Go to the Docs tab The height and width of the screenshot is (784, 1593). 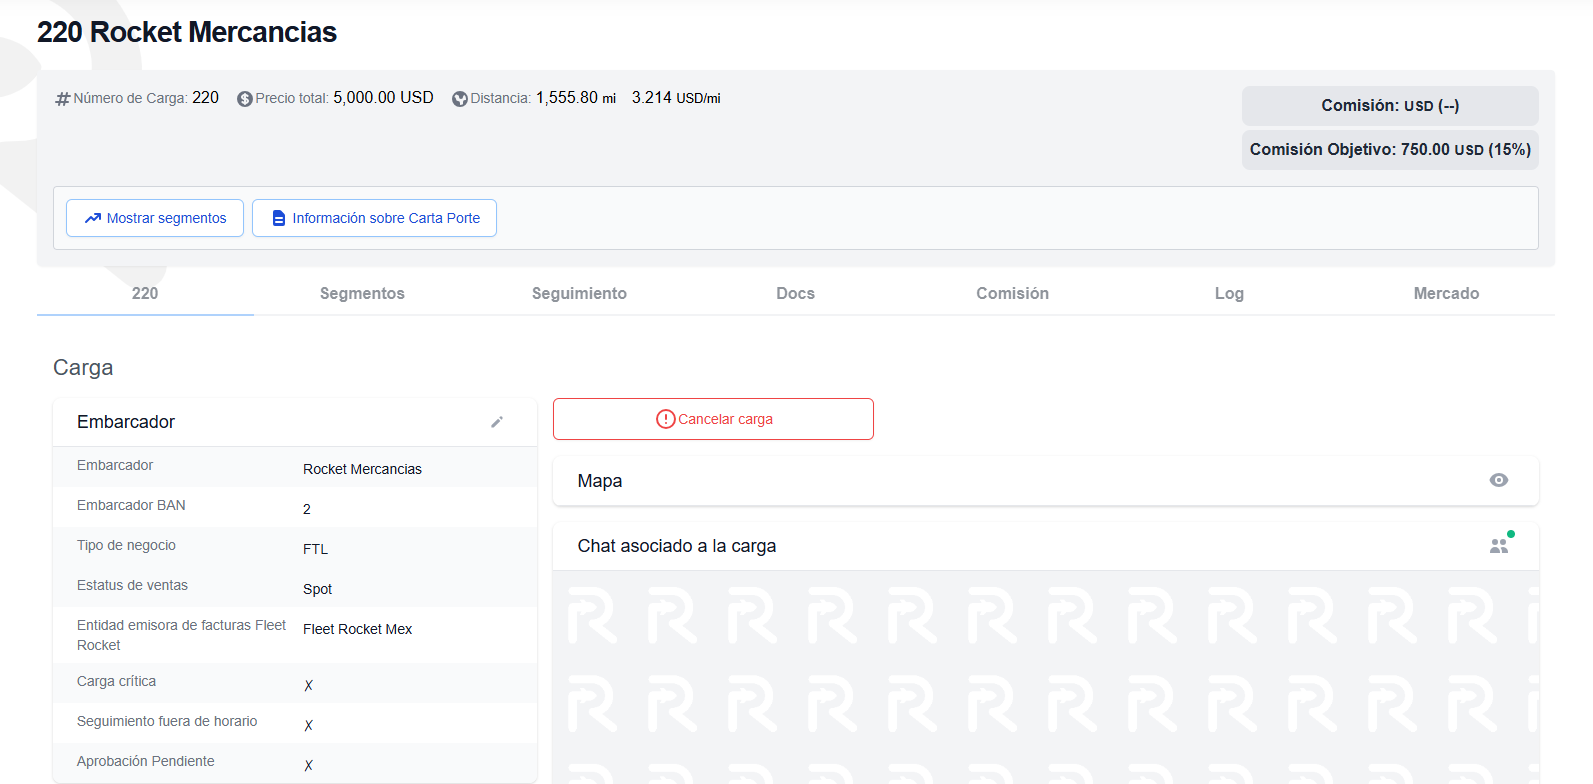point(796,293)
